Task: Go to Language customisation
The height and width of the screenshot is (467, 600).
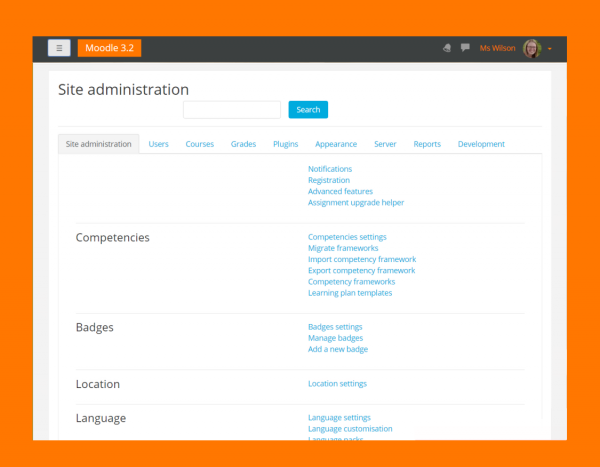Action: 350,429
